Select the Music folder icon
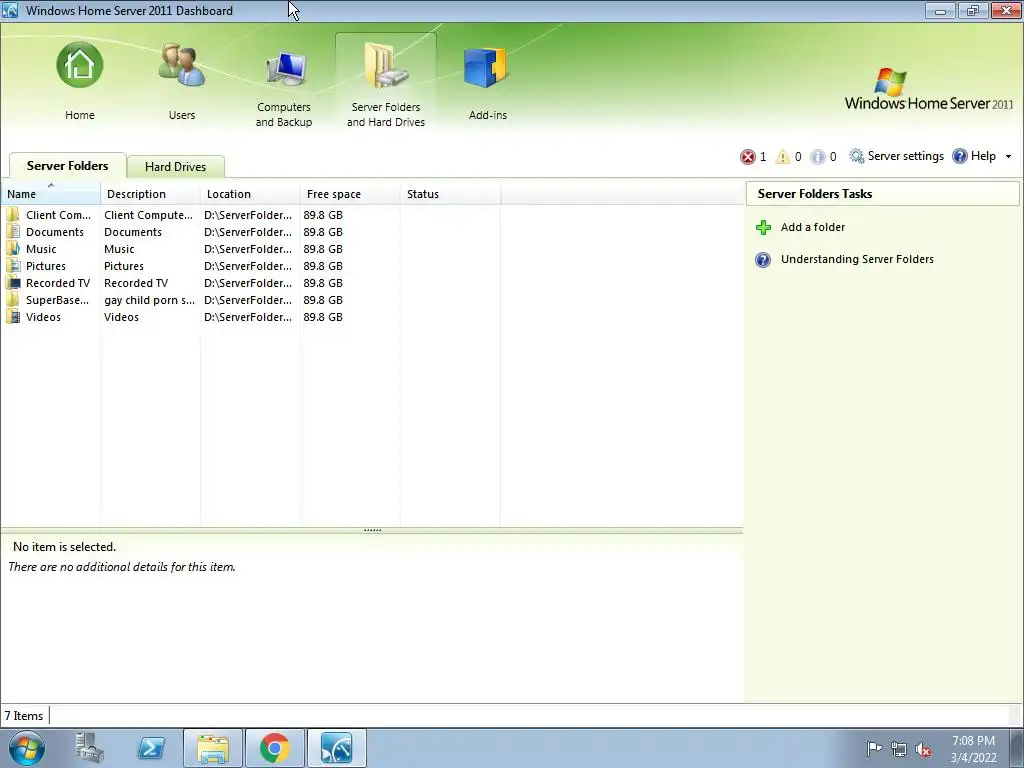Image resolution: width=1024 pixels, height=768 pixels. (13, 249)
